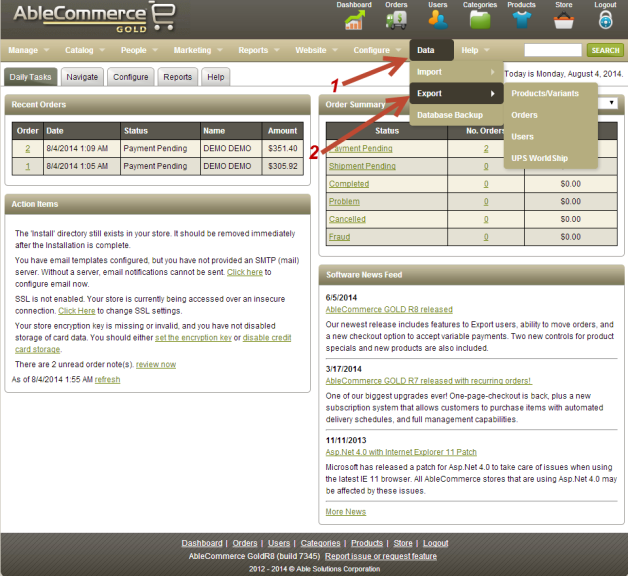Expand the Manage dropdown menu
628x576 pixels.
click(28, 50)
